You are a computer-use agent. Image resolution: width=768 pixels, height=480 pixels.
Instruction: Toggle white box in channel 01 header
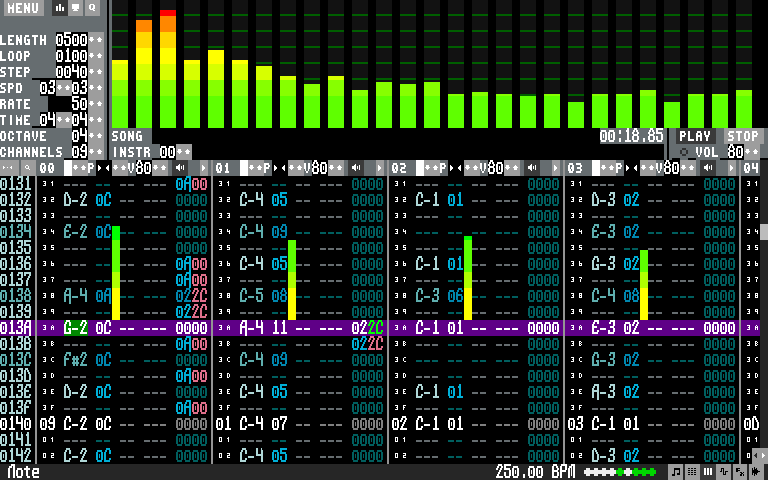click(244, 168)
